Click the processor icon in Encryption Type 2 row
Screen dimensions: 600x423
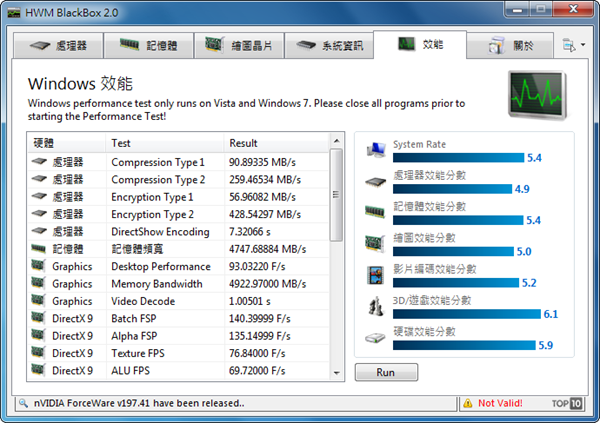click(39, 214)
